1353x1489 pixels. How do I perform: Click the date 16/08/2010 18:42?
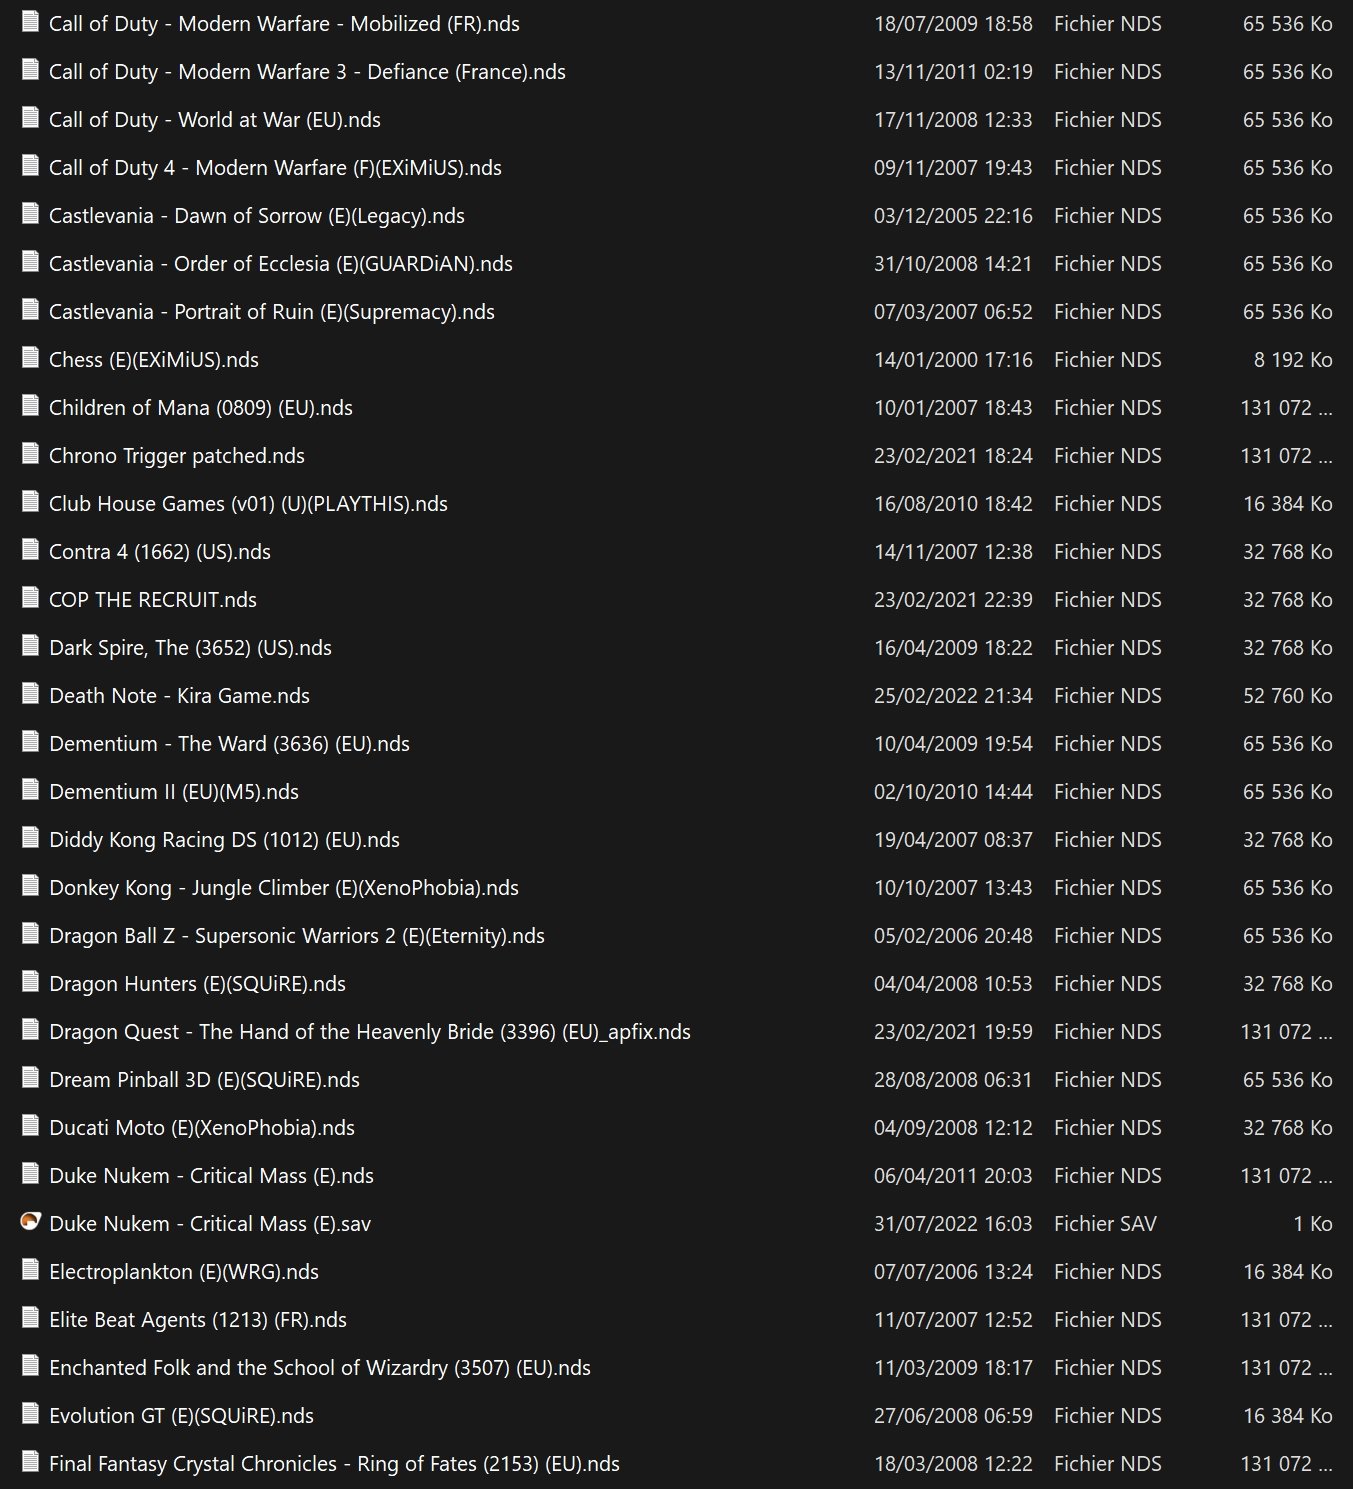point(953,504)
